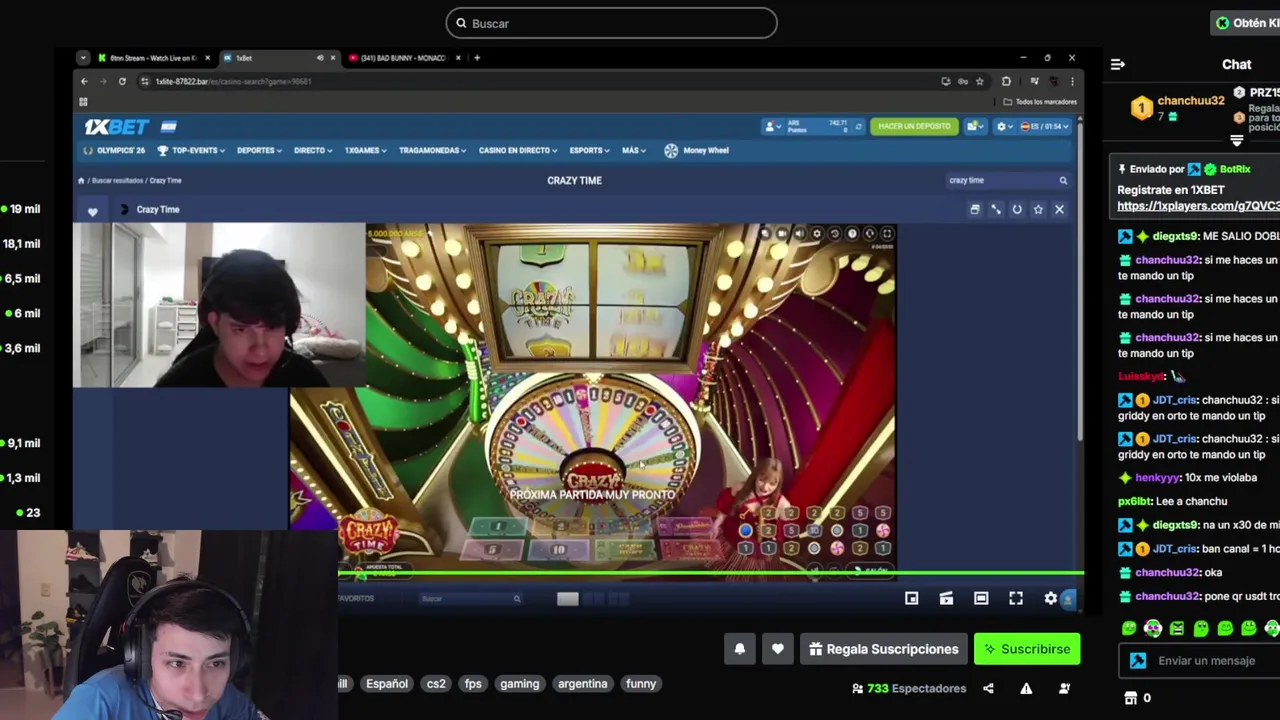Open Crazy Time in-game settings gear
Screen dimensions: 1280x720
[817, 234]
